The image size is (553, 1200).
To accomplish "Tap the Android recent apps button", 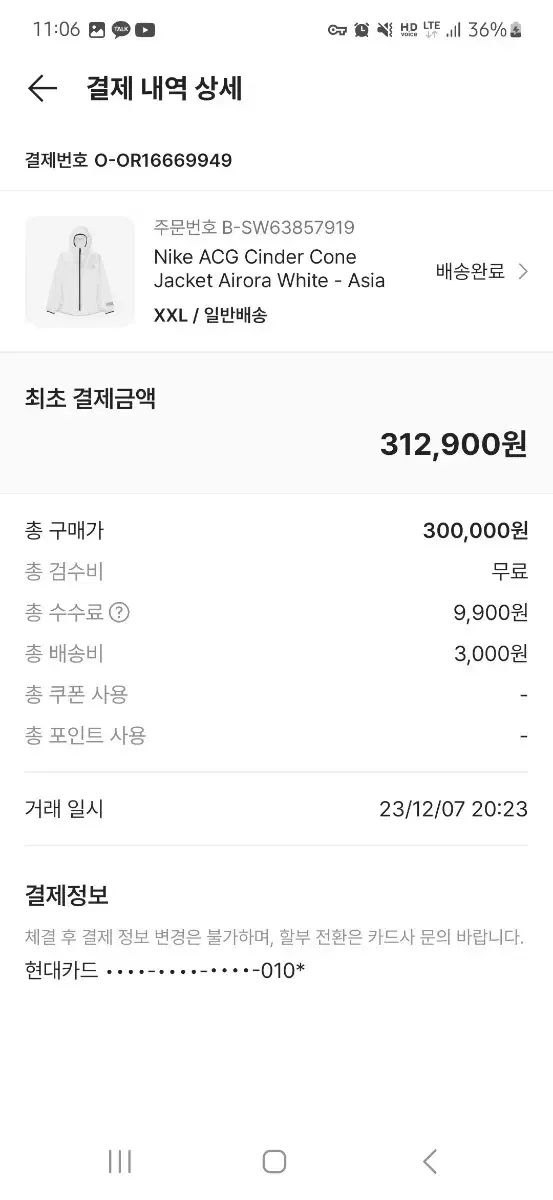I will [120, 1161].
